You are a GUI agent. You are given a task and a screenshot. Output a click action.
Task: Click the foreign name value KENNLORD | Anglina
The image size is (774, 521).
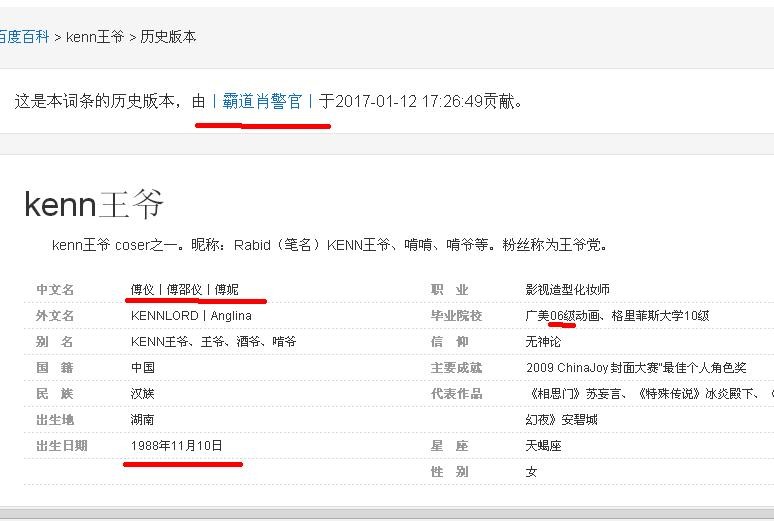click(x=191, y=316)
